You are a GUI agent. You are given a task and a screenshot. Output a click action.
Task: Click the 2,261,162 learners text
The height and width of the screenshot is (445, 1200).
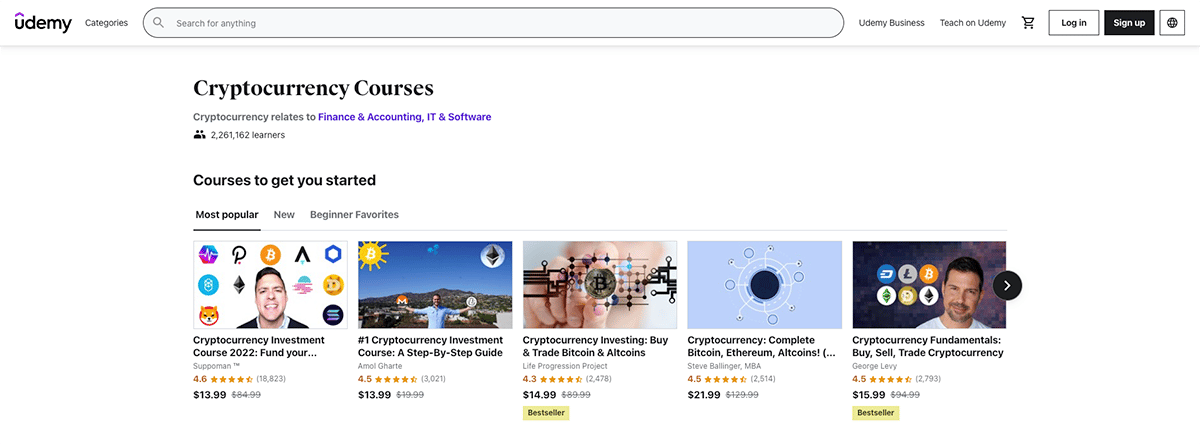pyautogui.click(x=247, y=135)
